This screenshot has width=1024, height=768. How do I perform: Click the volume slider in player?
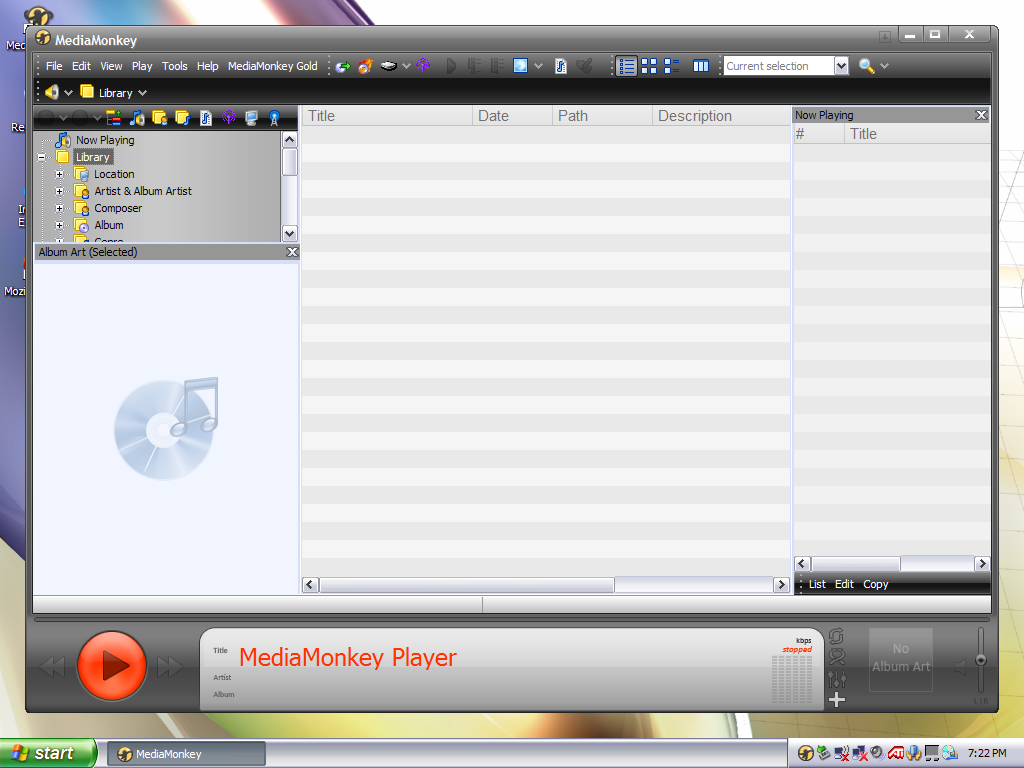point(981,660)
